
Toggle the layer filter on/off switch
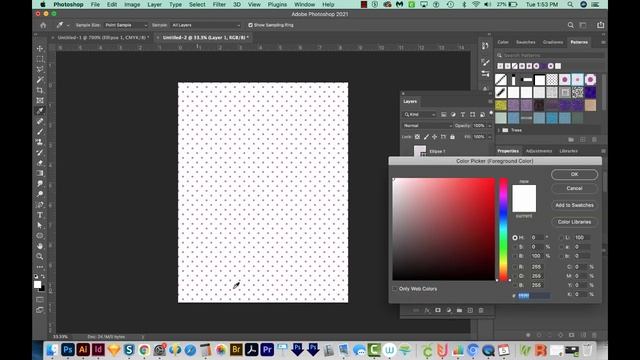(491, 113)
